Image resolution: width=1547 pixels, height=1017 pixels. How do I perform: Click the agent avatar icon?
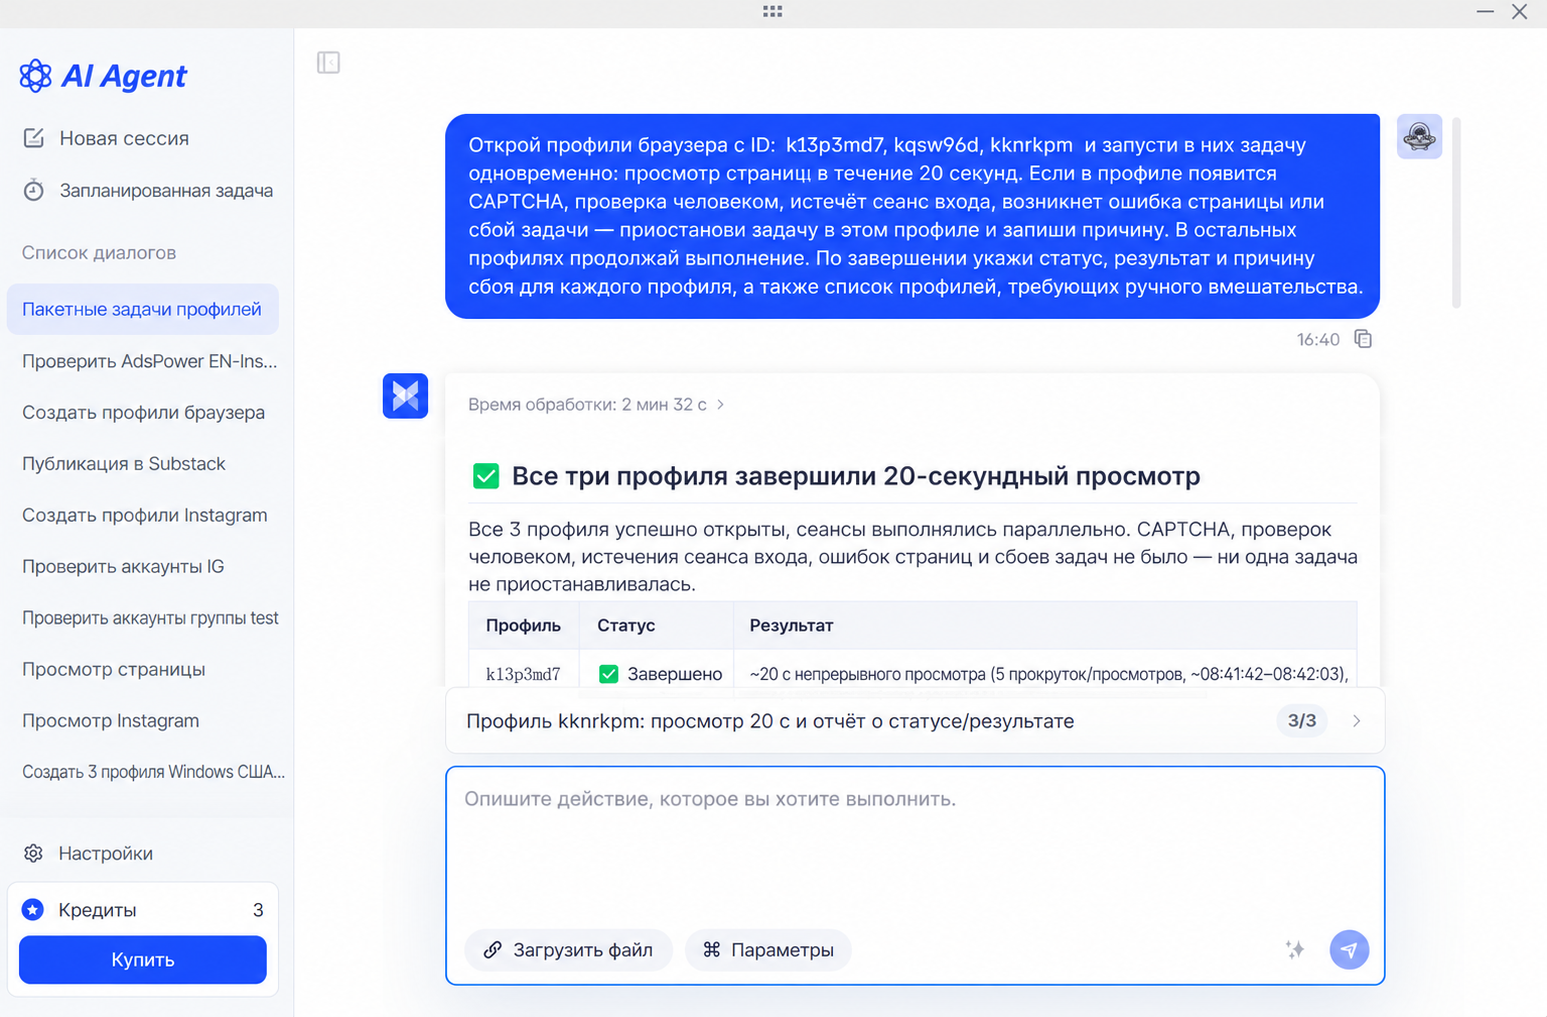405,396
